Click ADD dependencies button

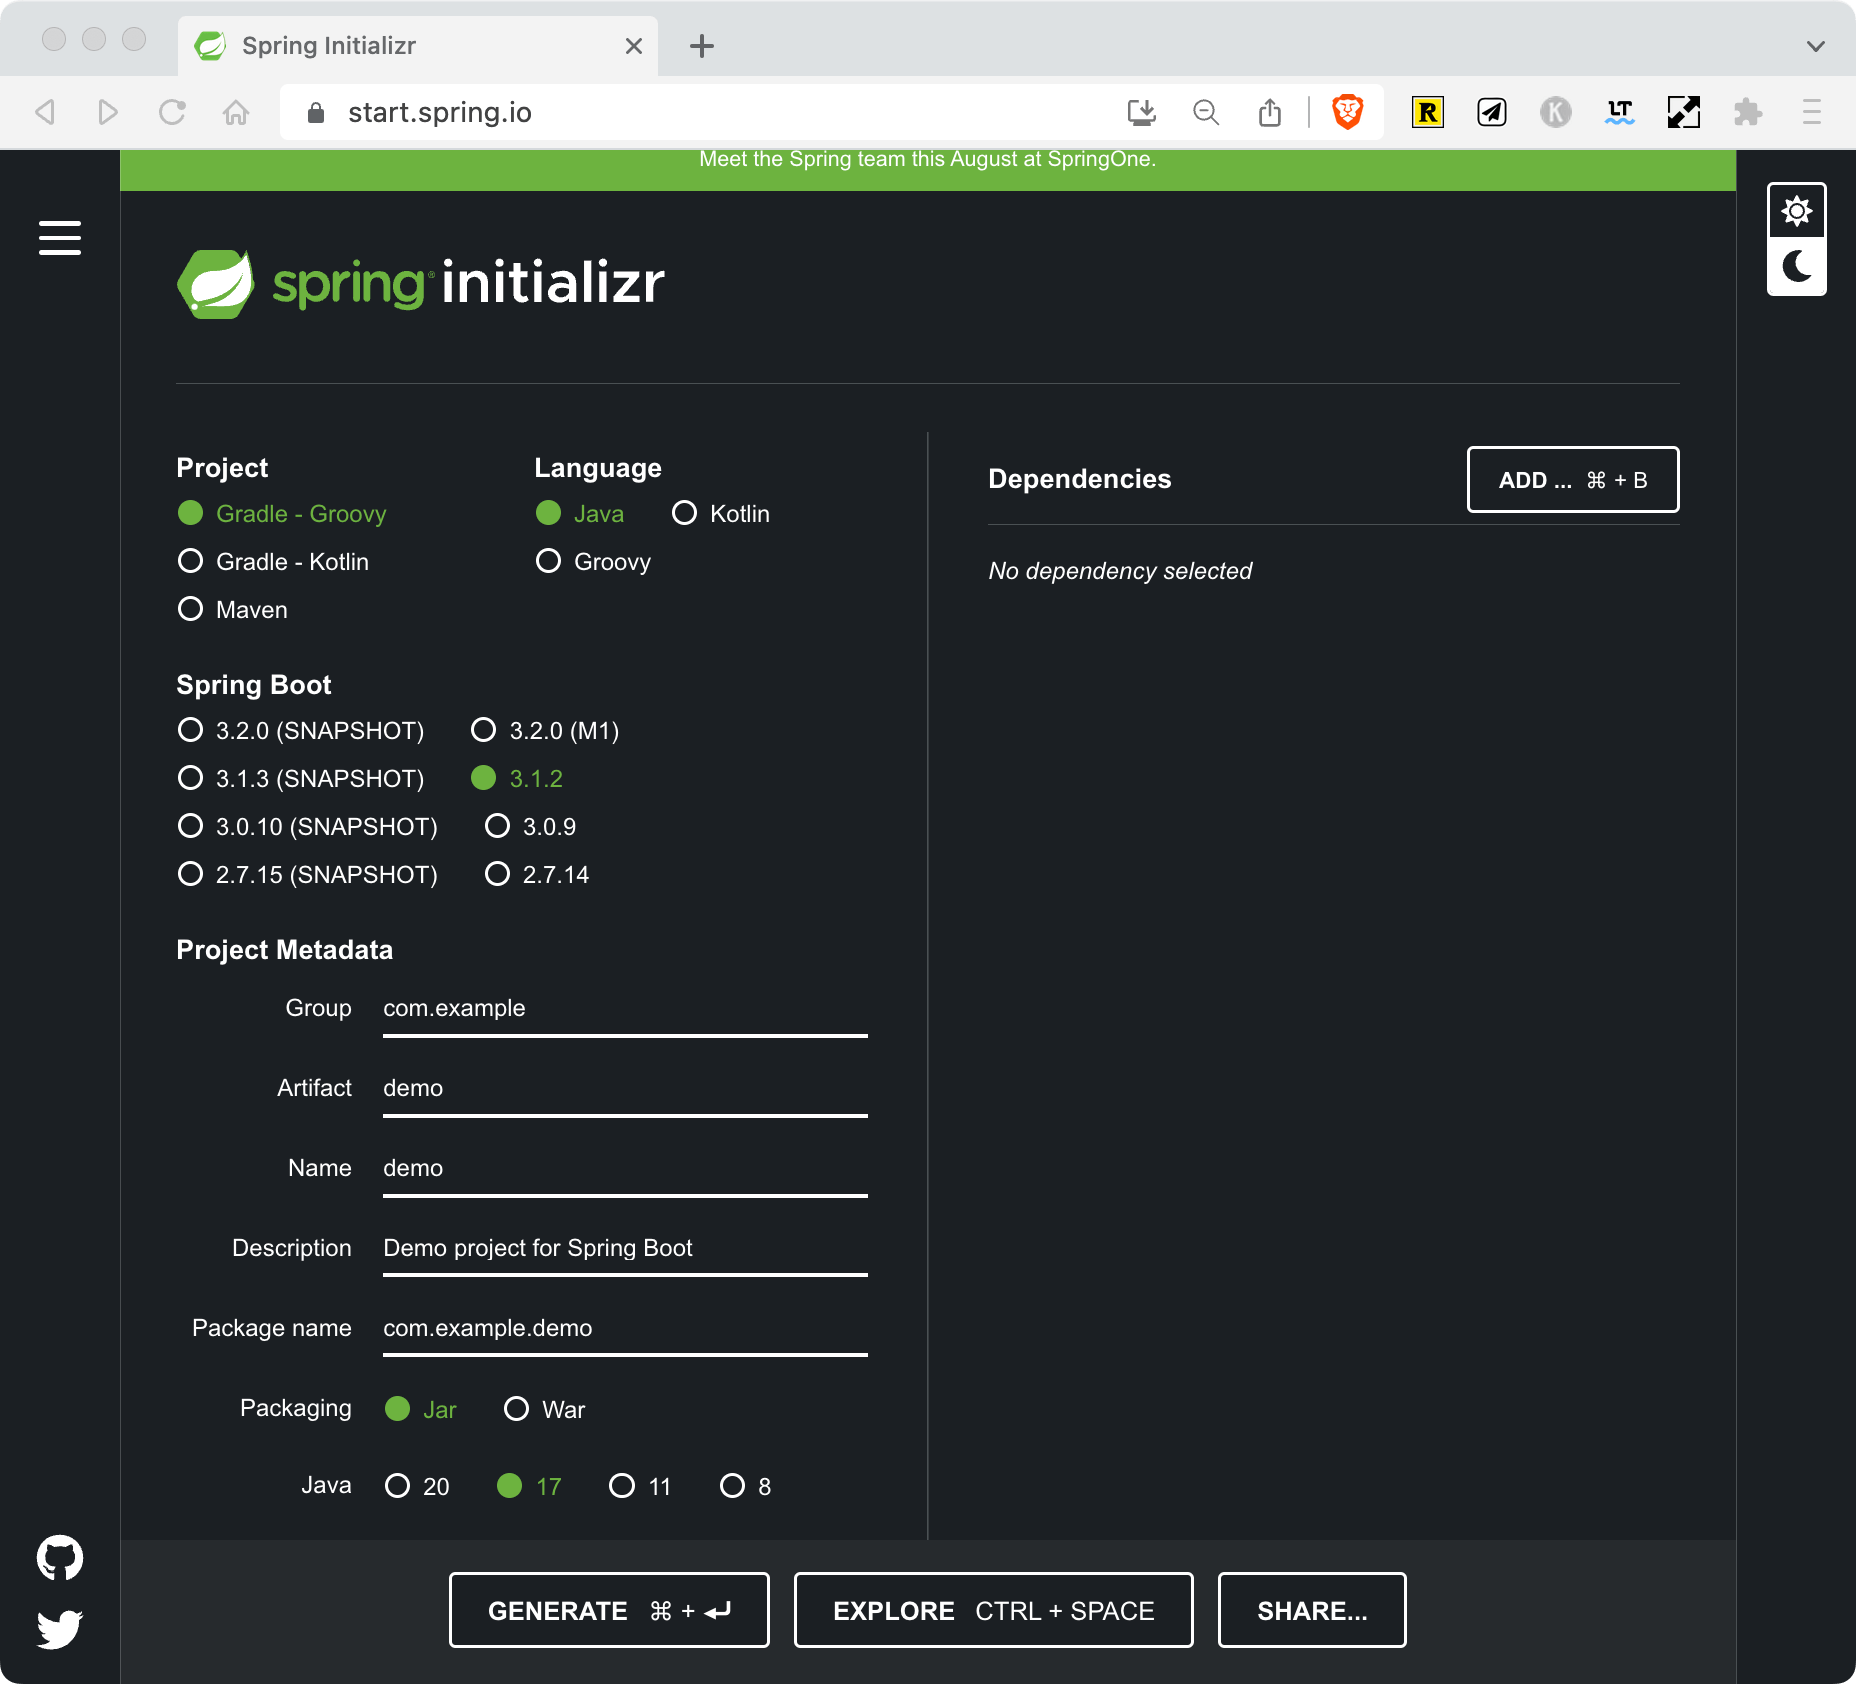pos(1572,480)
